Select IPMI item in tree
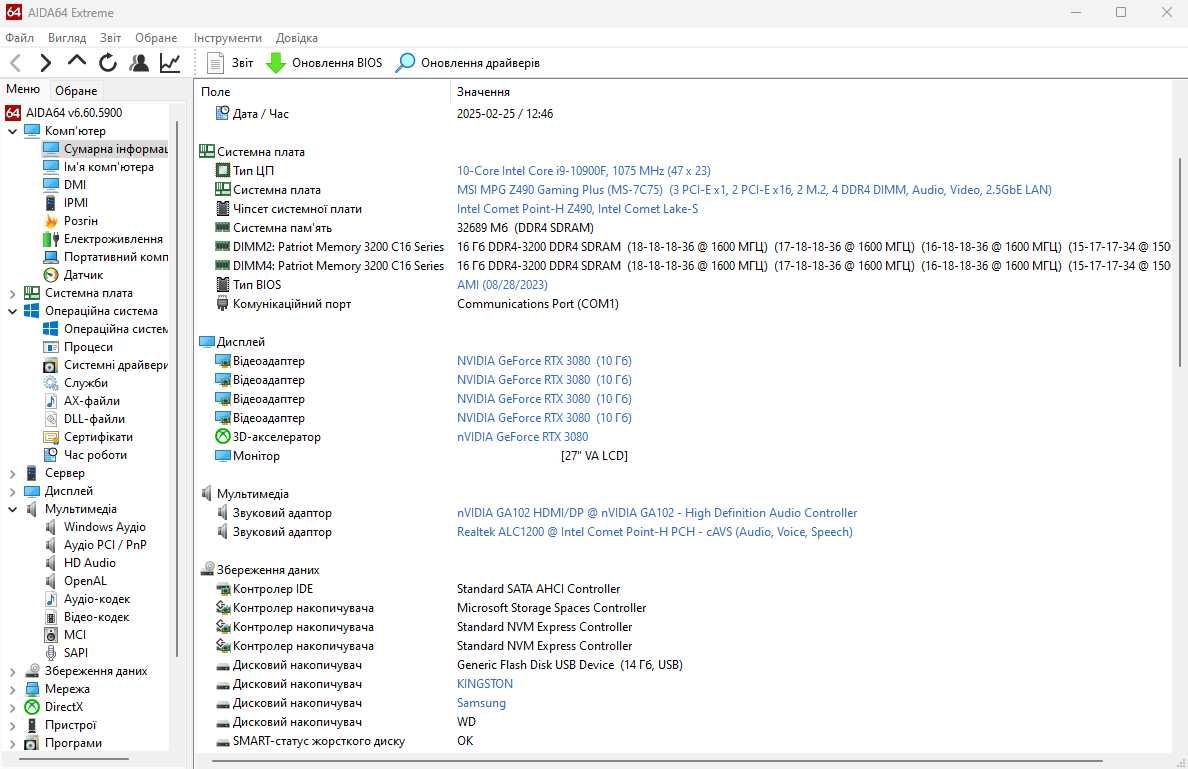The width and height of the screenshot is (1188, 769). click(76, 203)
